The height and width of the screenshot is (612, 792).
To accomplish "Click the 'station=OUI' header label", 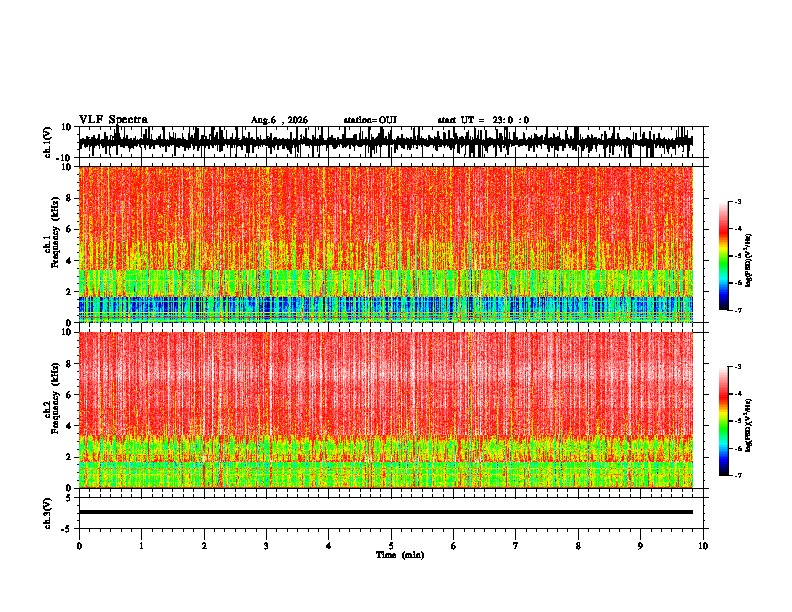I will [x=370, y=120].
